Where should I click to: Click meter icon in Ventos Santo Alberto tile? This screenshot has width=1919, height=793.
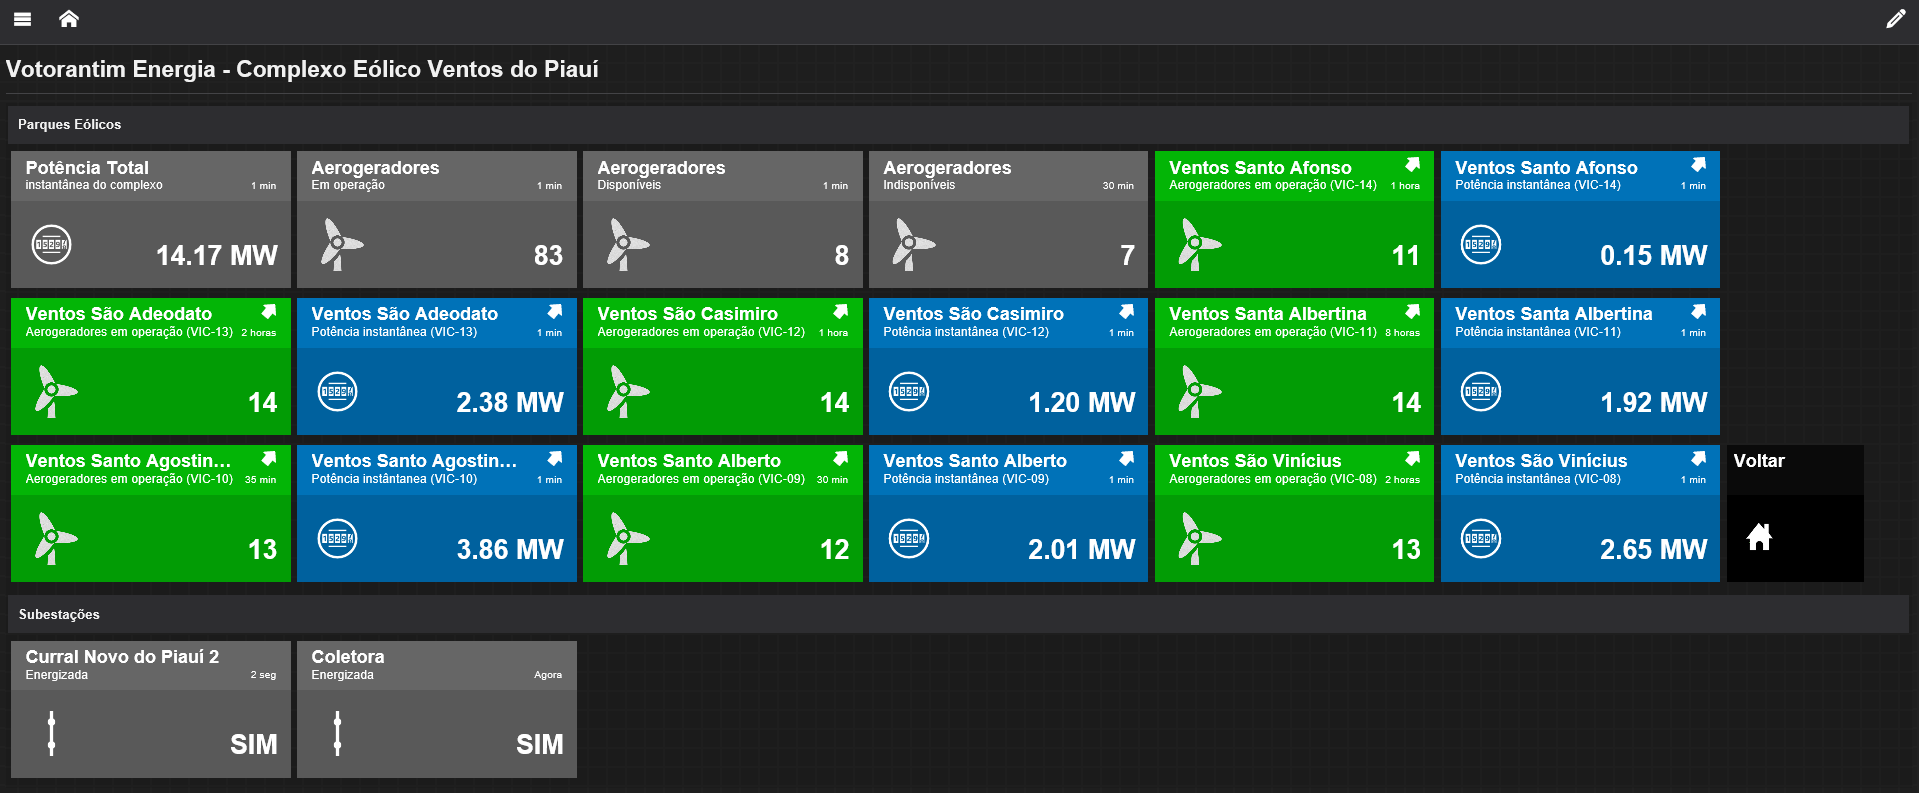point(909,539)
